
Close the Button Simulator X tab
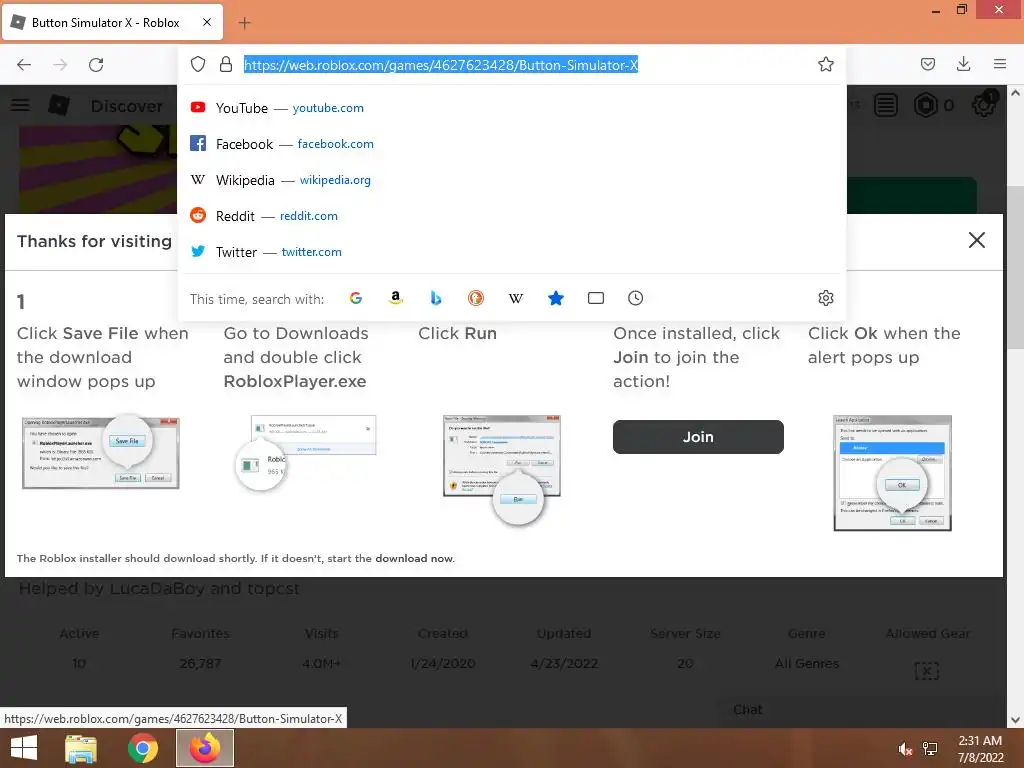coord(207,22)
